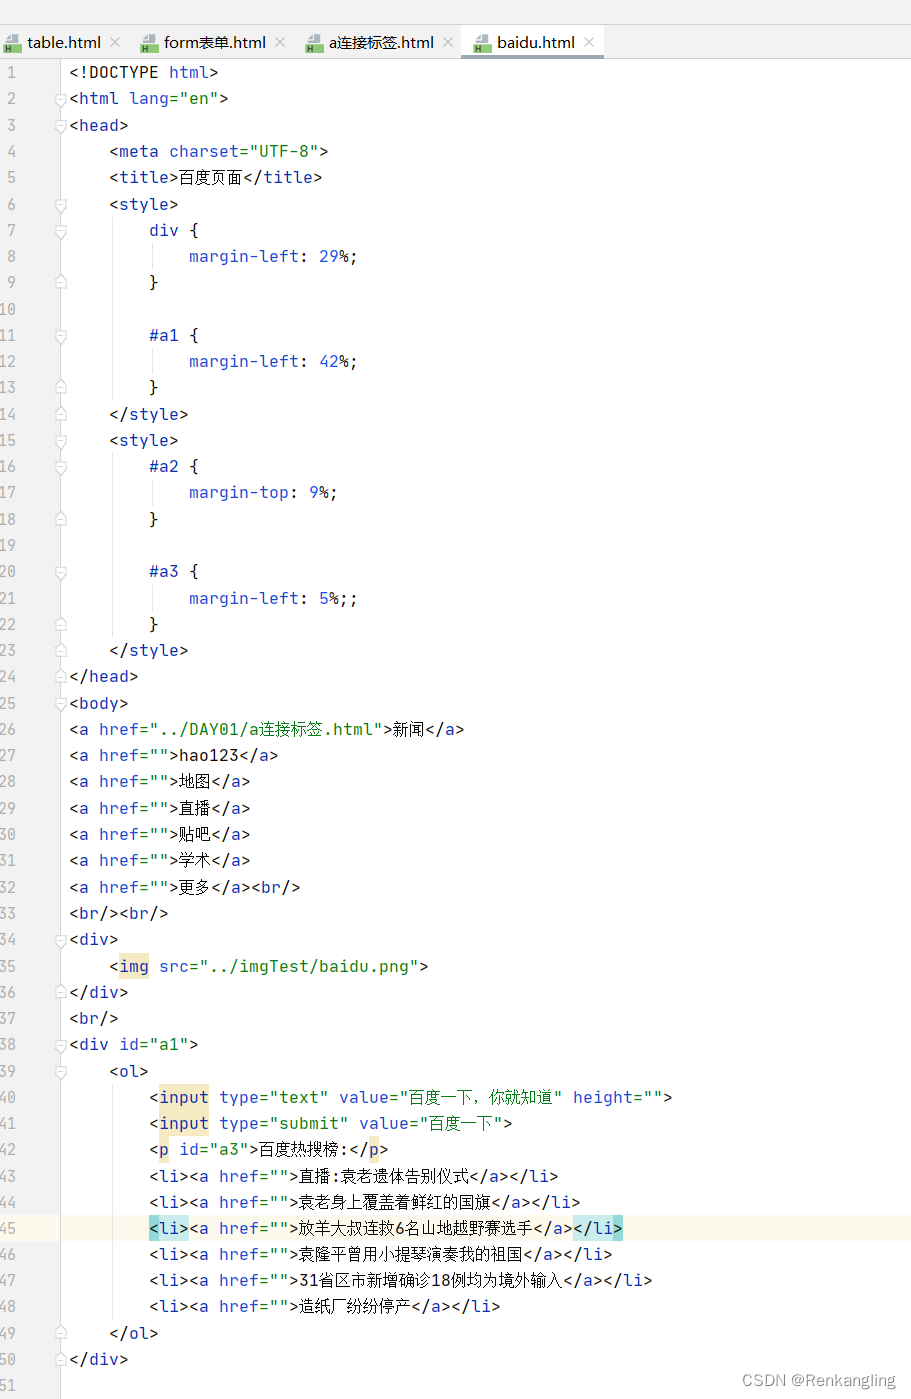Collapse the head section fold marker
Viewport: 911px width, 1399px height.
[59, 125]
